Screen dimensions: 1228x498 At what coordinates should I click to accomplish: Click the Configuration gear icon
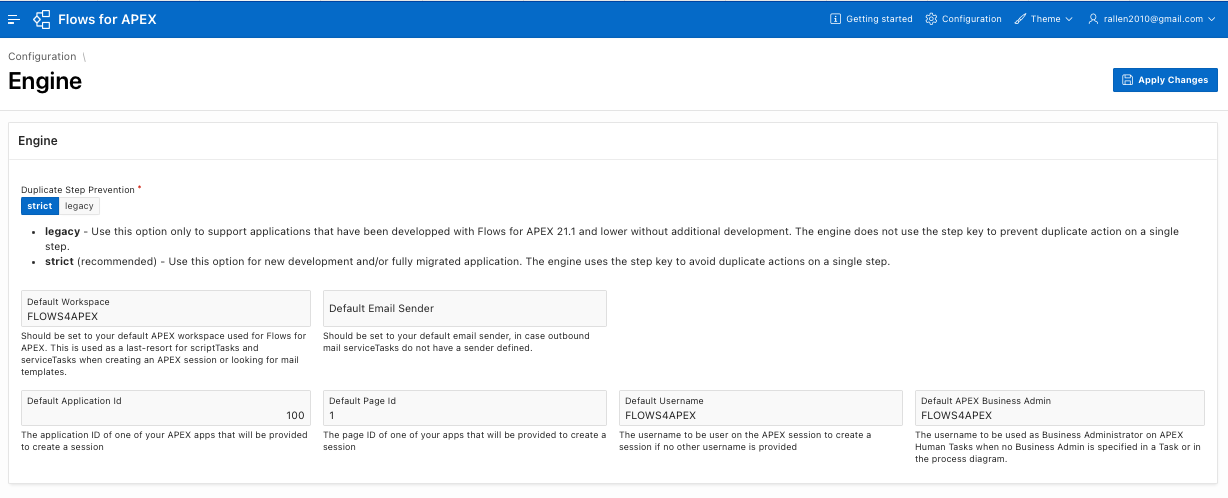(x=931, y=19)
